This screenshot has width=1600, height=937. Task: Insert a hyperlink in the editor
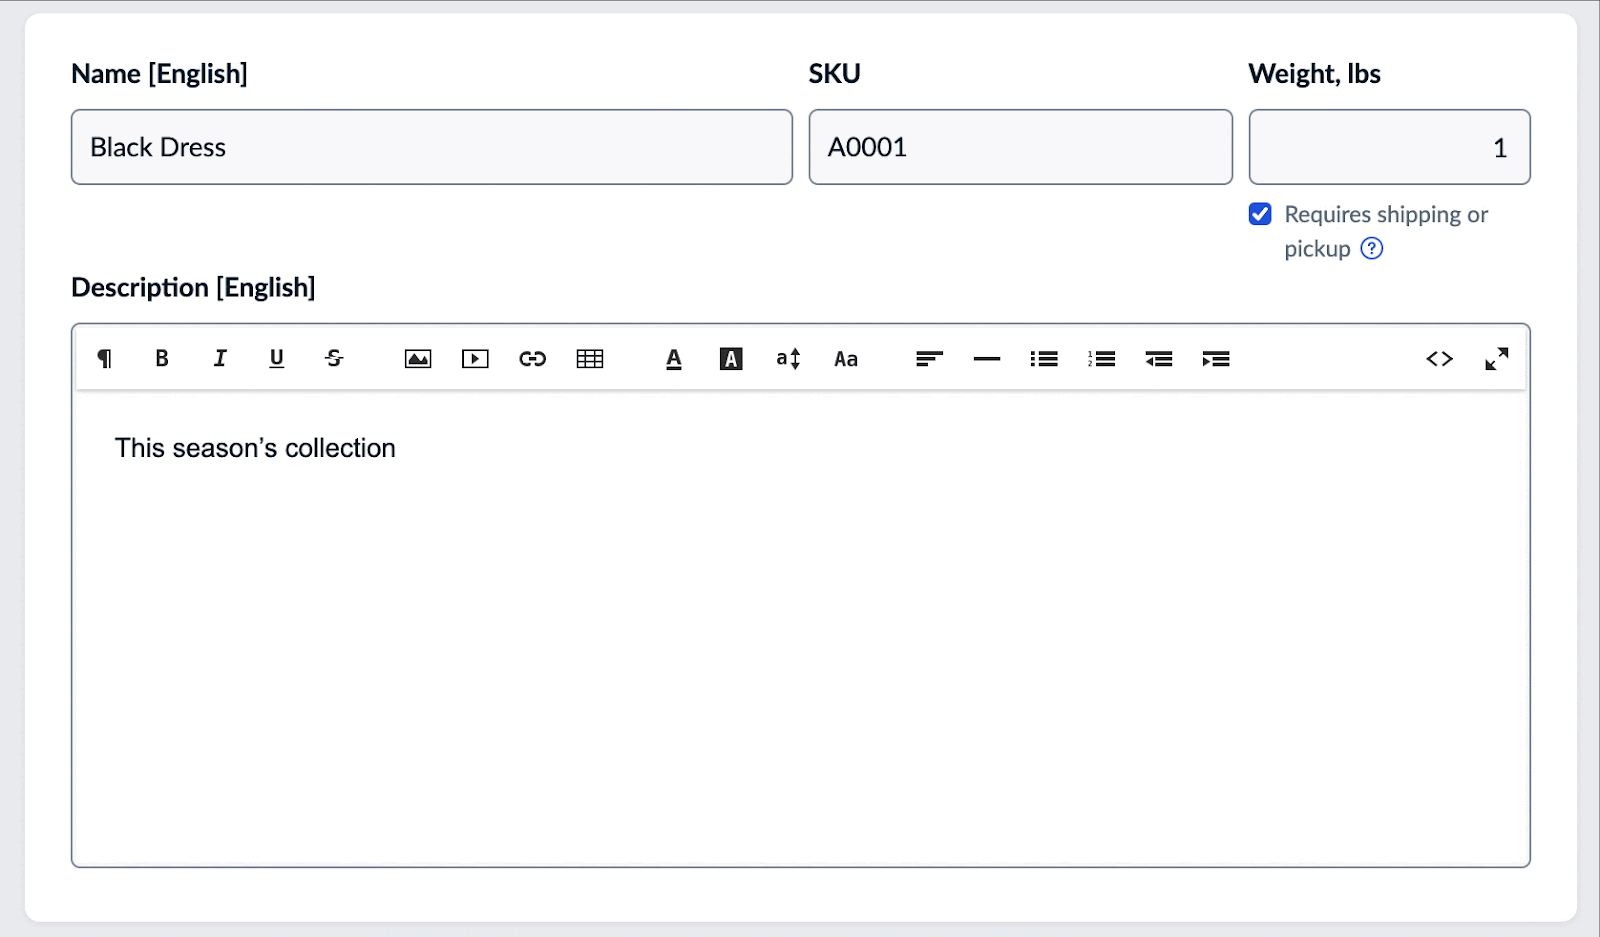[x=532, y=359]
